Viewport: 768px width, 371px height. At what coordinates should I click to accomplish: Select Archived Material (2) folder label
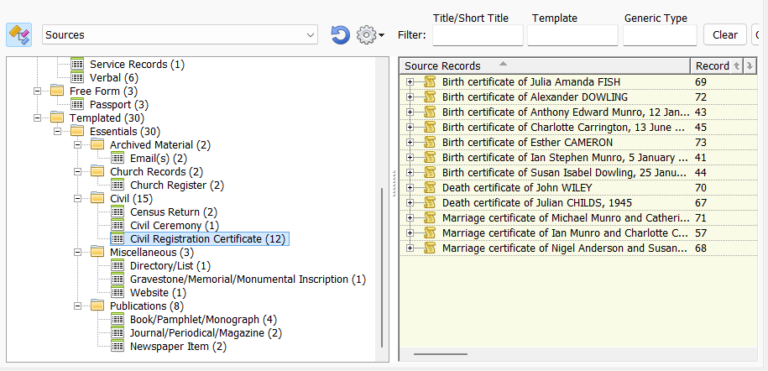tap(160, 145)
